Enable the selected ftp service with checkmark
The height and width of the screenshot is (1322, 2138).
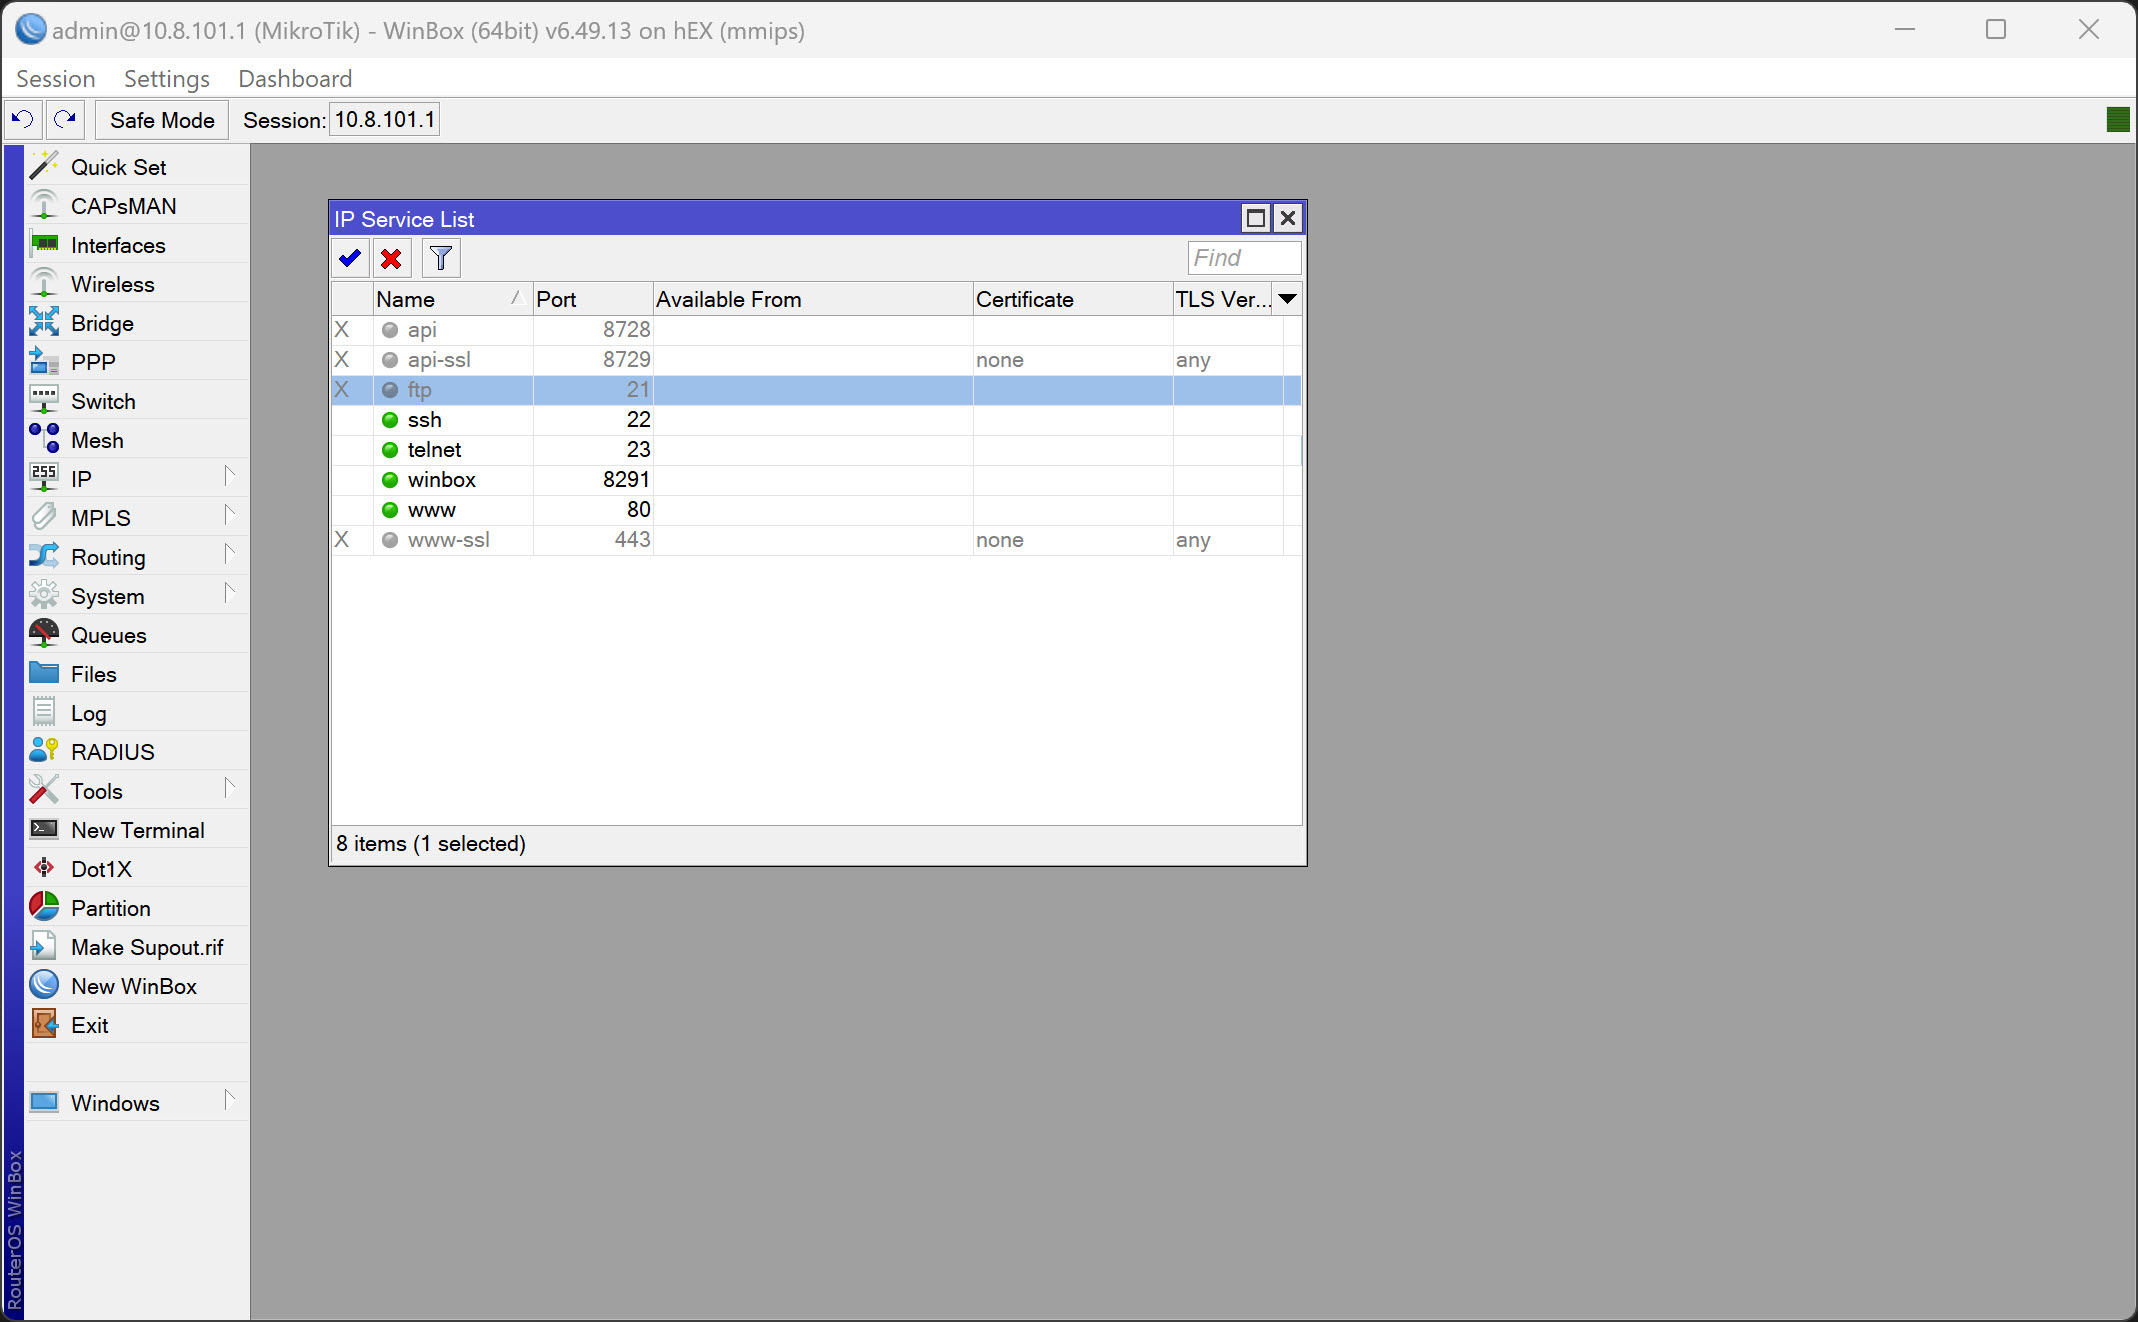point(349,258)
